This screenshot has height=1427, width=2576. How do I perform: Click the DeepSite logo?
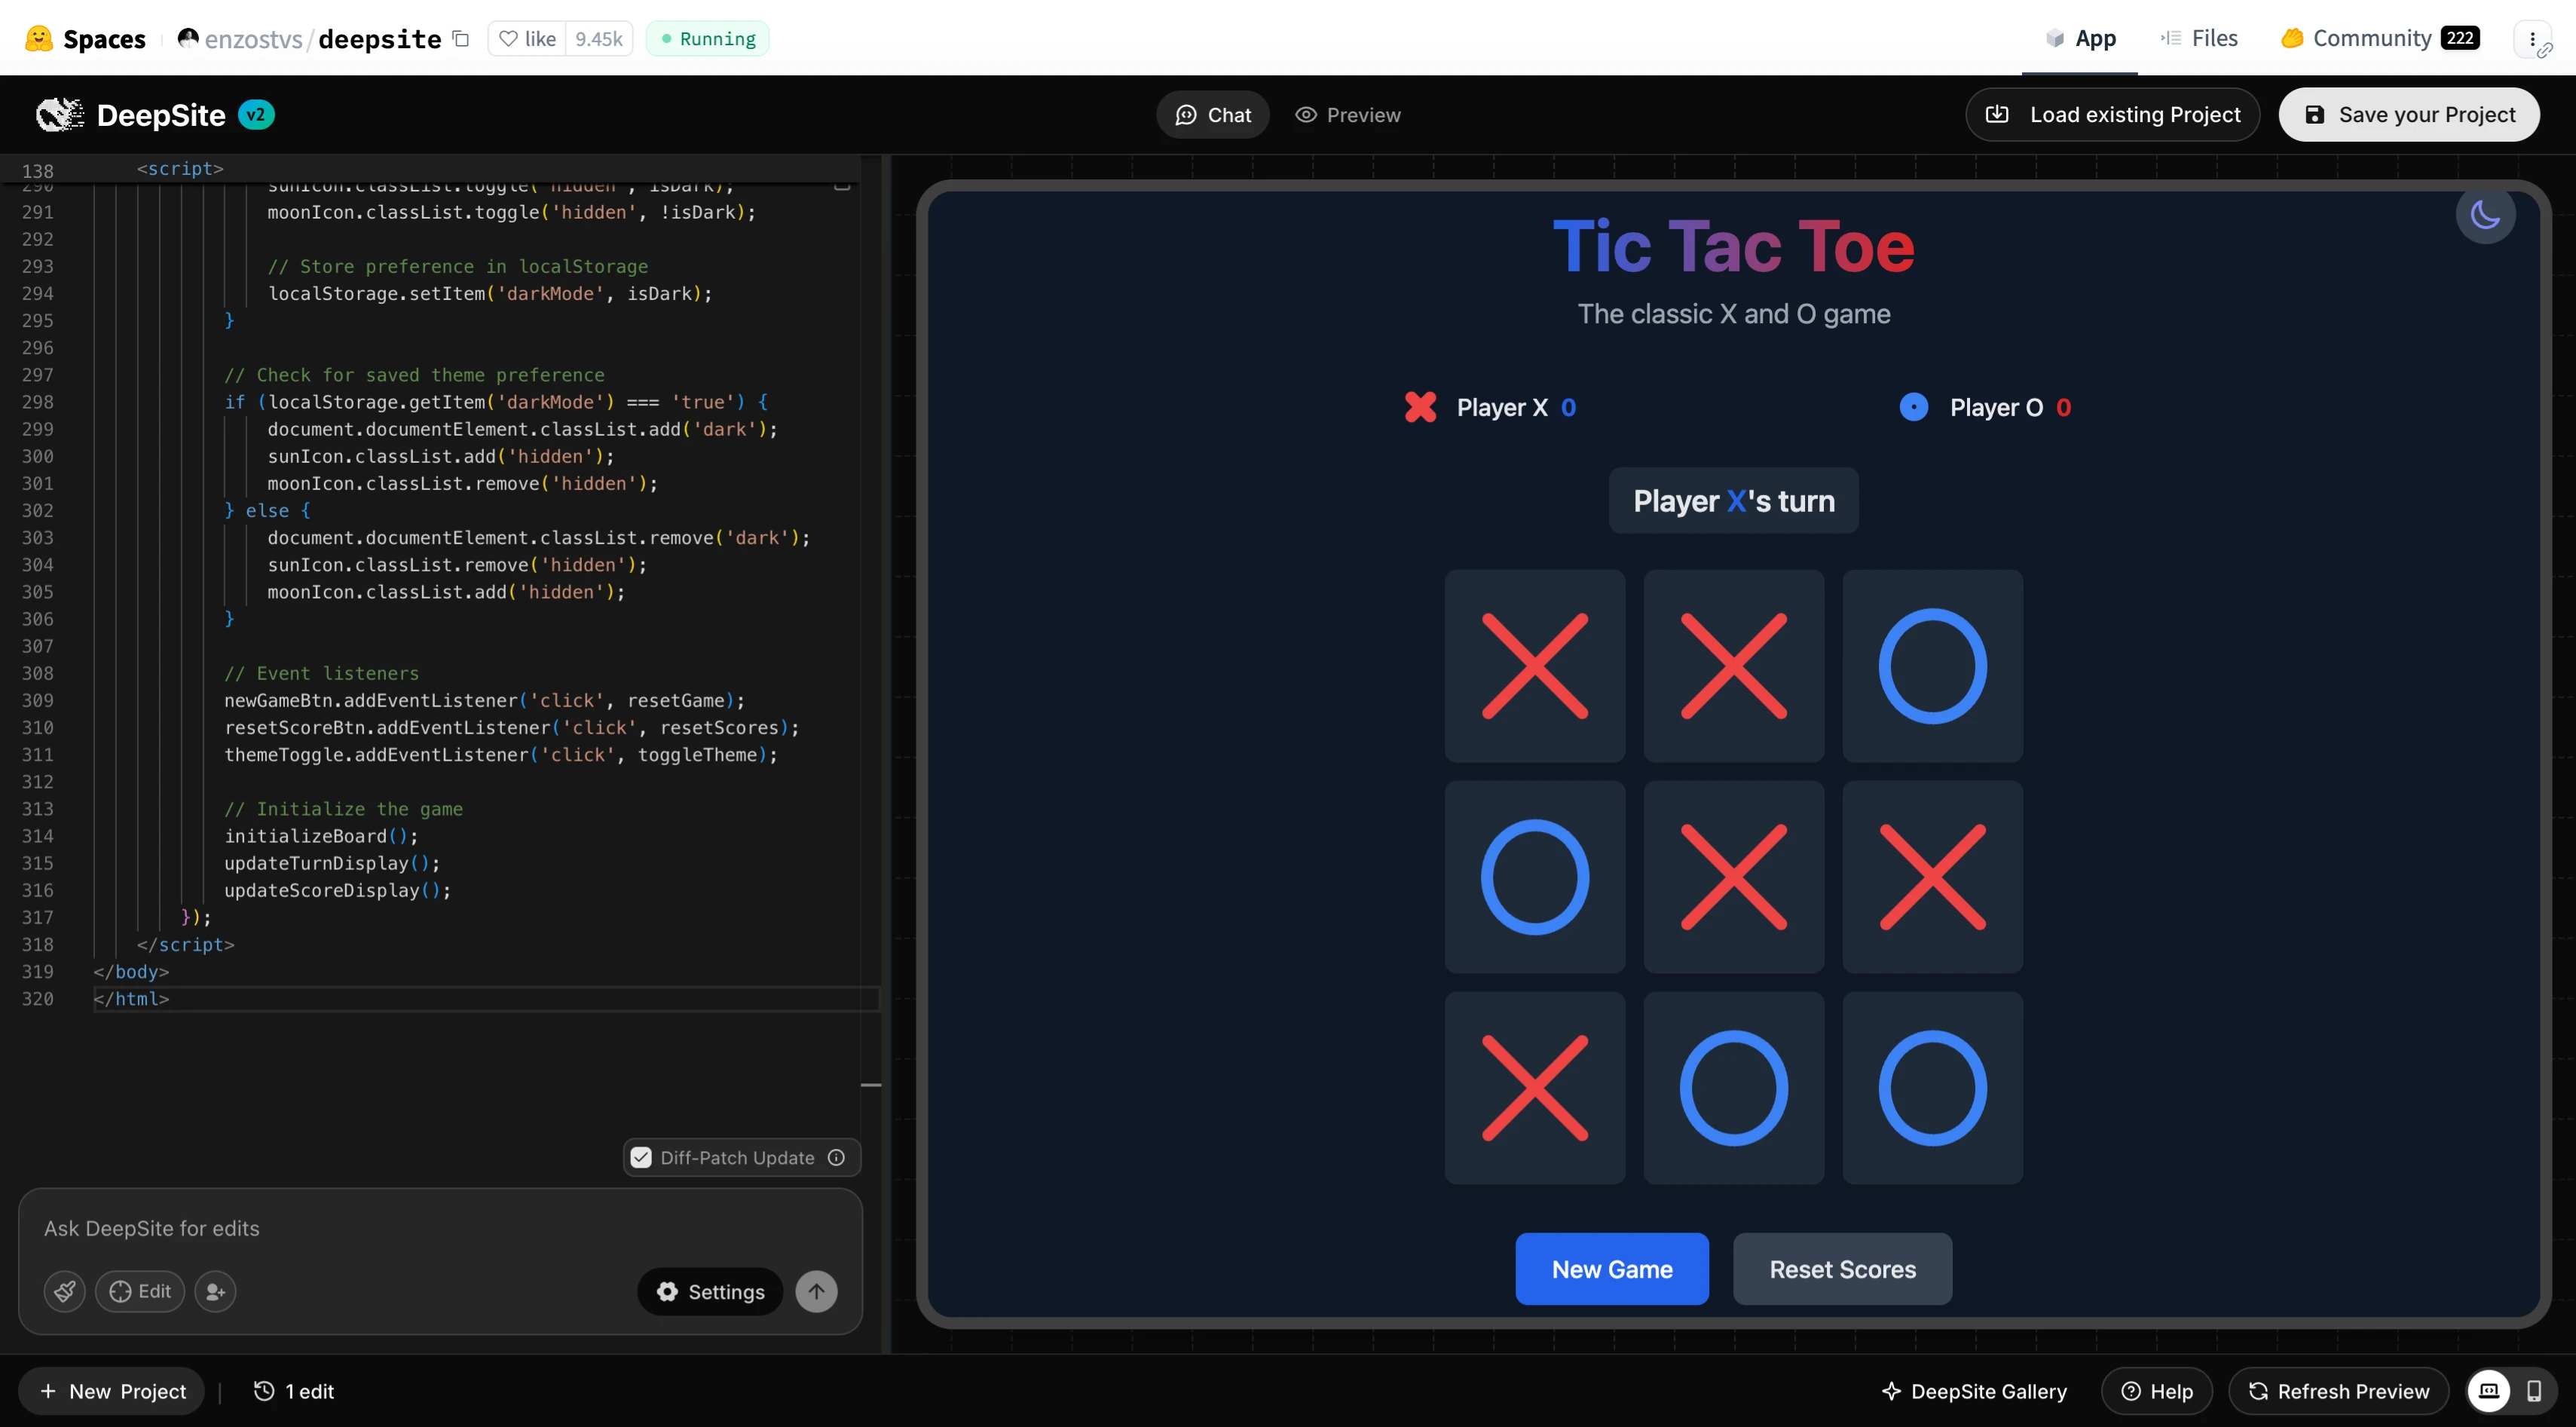(x=131, y=115)
